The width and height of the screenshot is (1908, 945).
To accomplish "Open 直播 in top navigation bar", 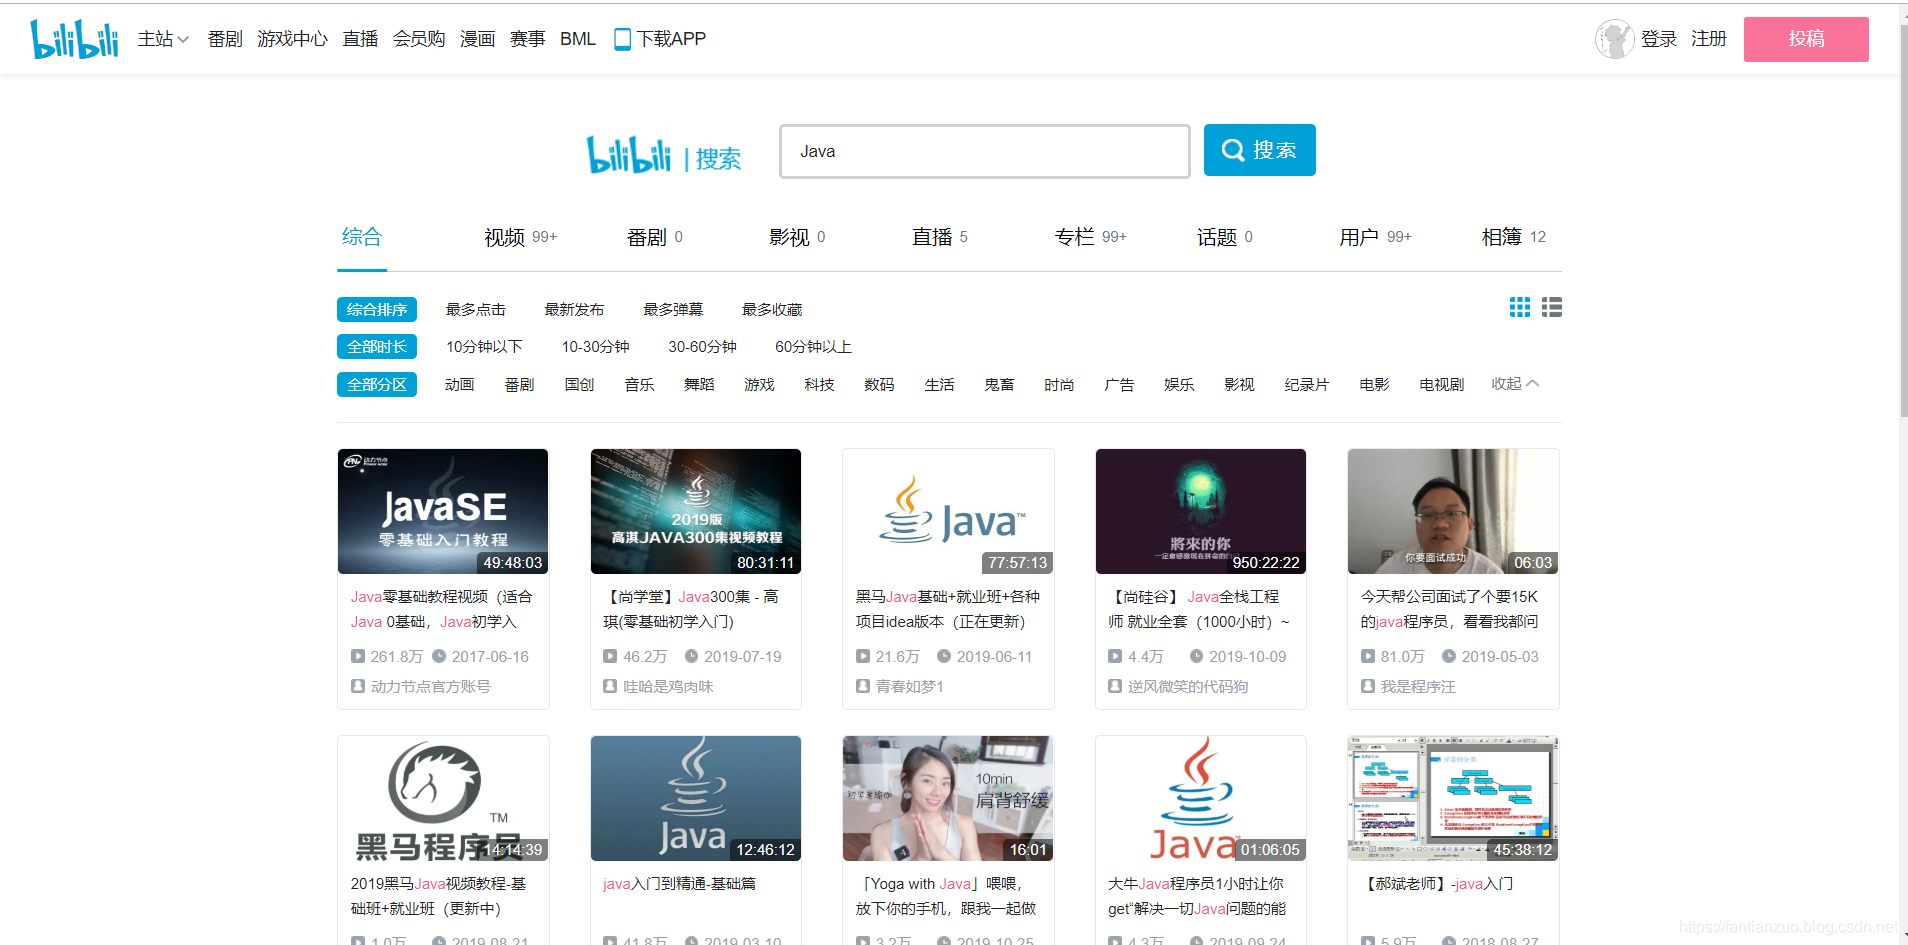I will pyautogui.click(x=360, y=39).
